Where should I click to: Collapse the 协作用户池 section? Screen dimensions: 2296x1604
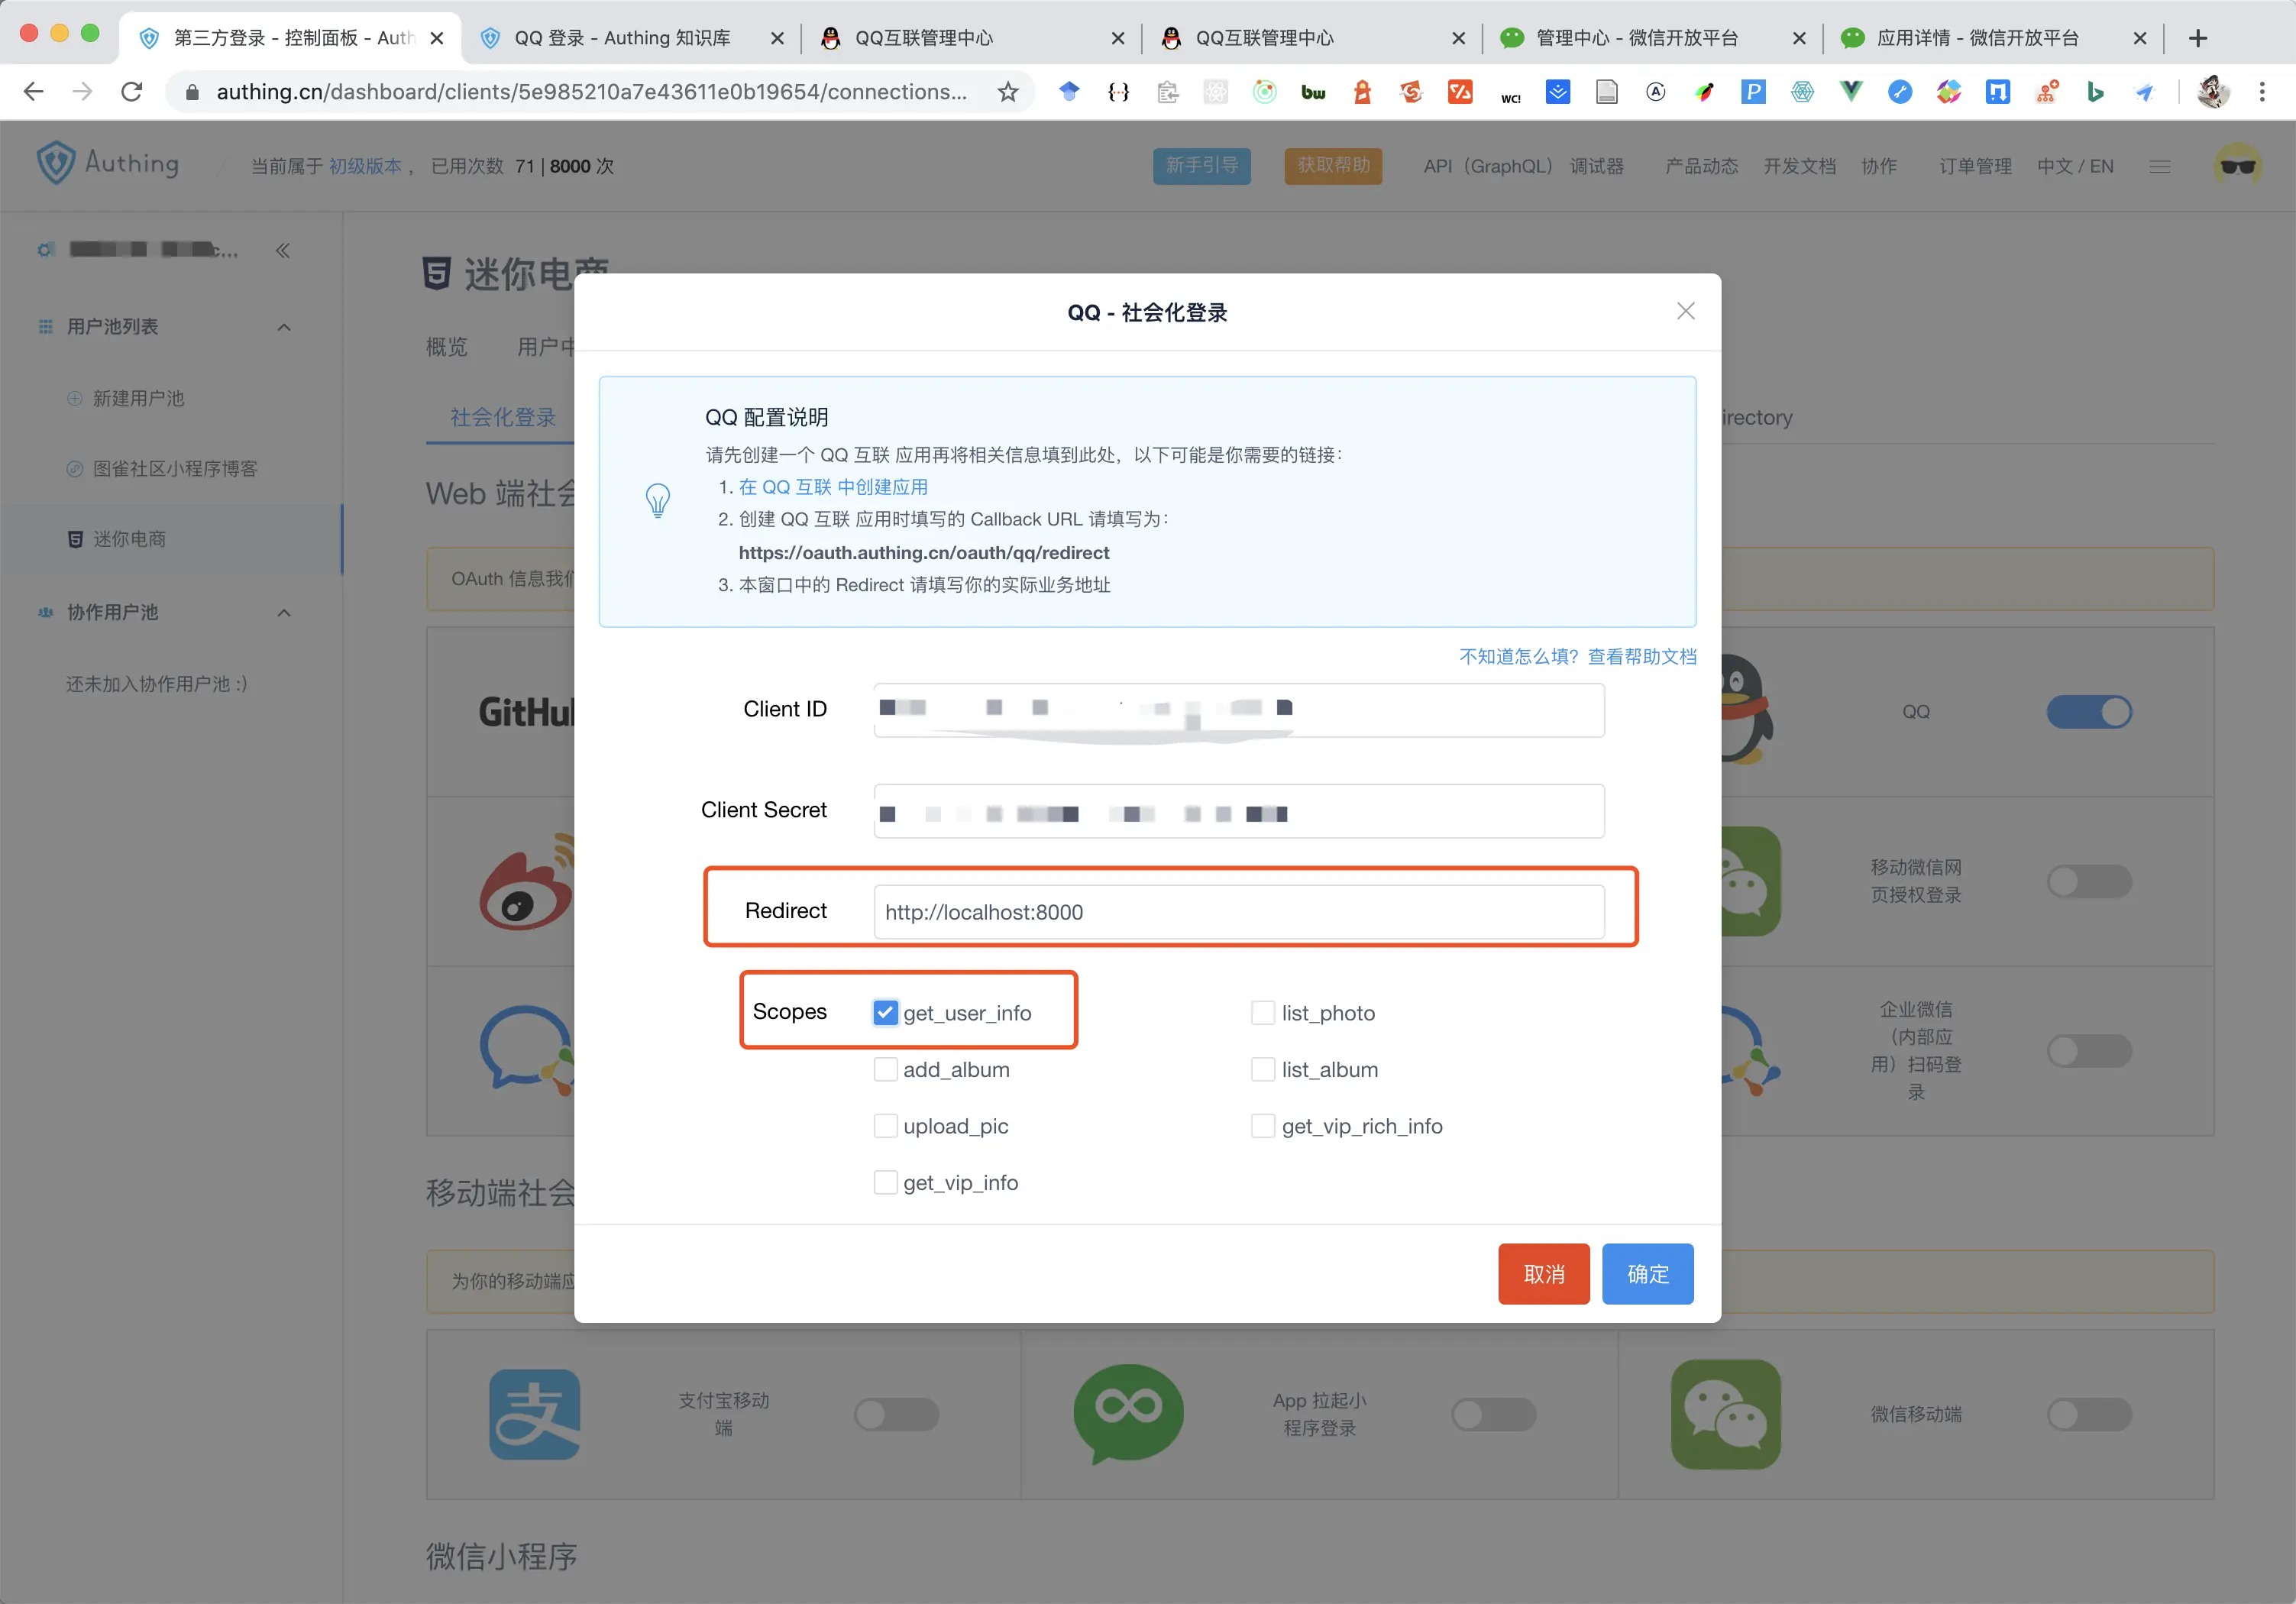[284, 612]
